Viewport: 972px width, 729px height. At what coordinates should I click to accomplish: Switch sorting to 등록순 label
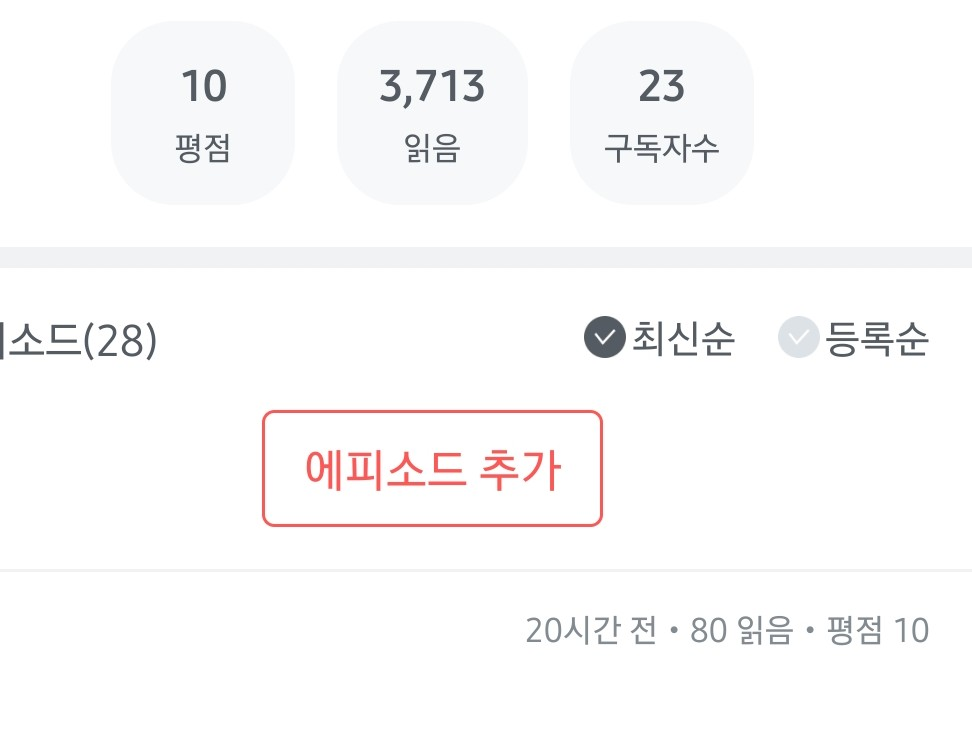pyautogui.click(x=876, y=340)
